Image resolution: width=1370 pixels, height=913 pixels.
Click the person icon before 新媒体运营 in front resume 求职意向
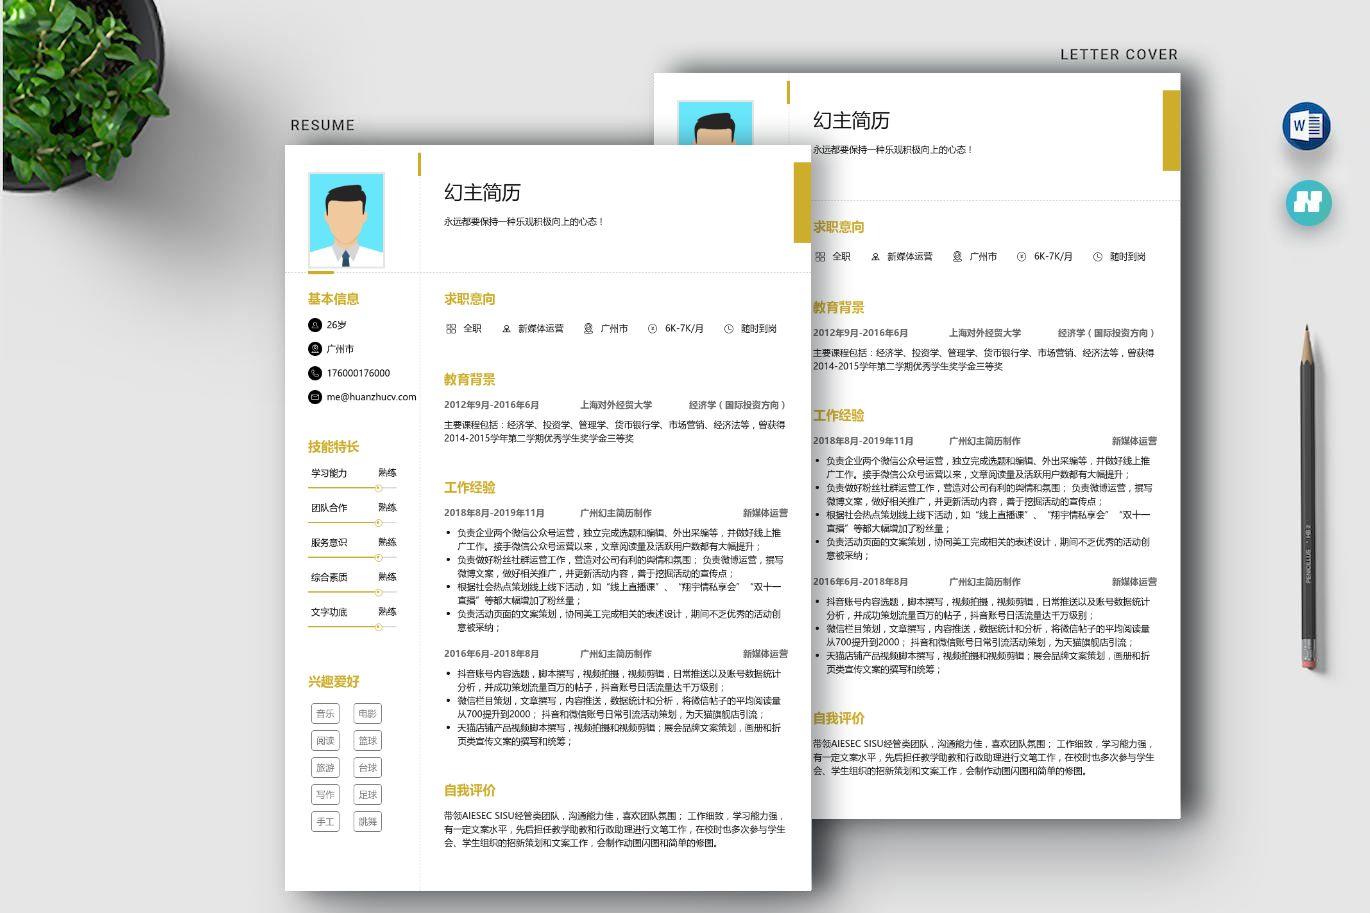click(x=506, y=329)
